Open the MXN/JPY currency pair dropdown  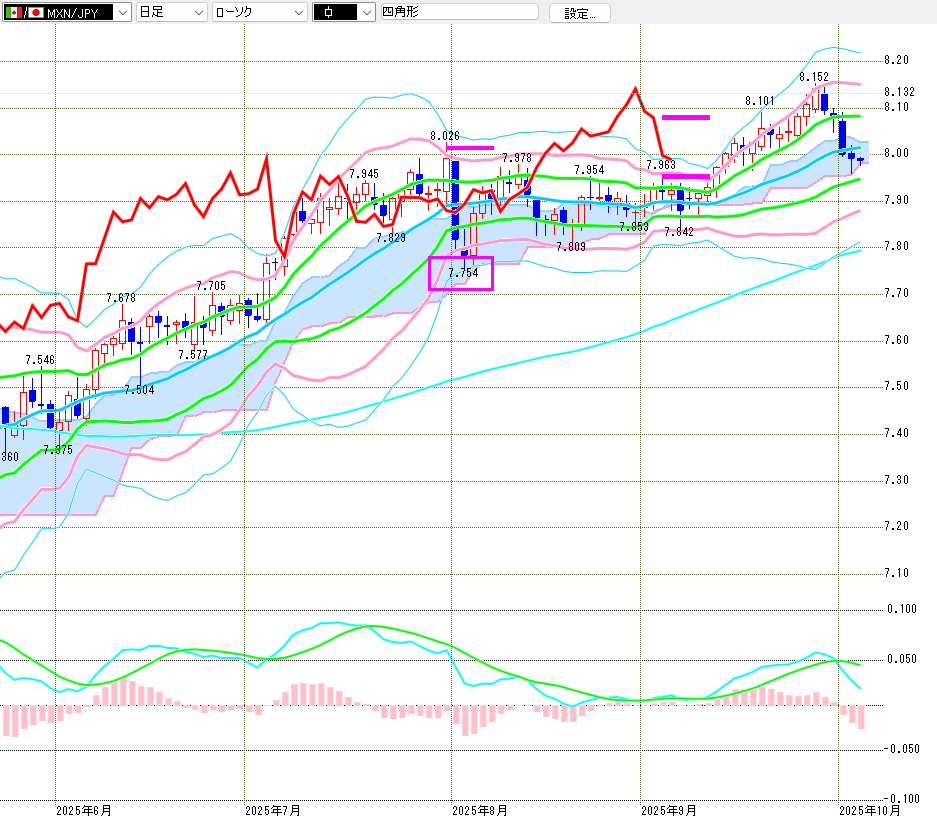coord(122,13)
